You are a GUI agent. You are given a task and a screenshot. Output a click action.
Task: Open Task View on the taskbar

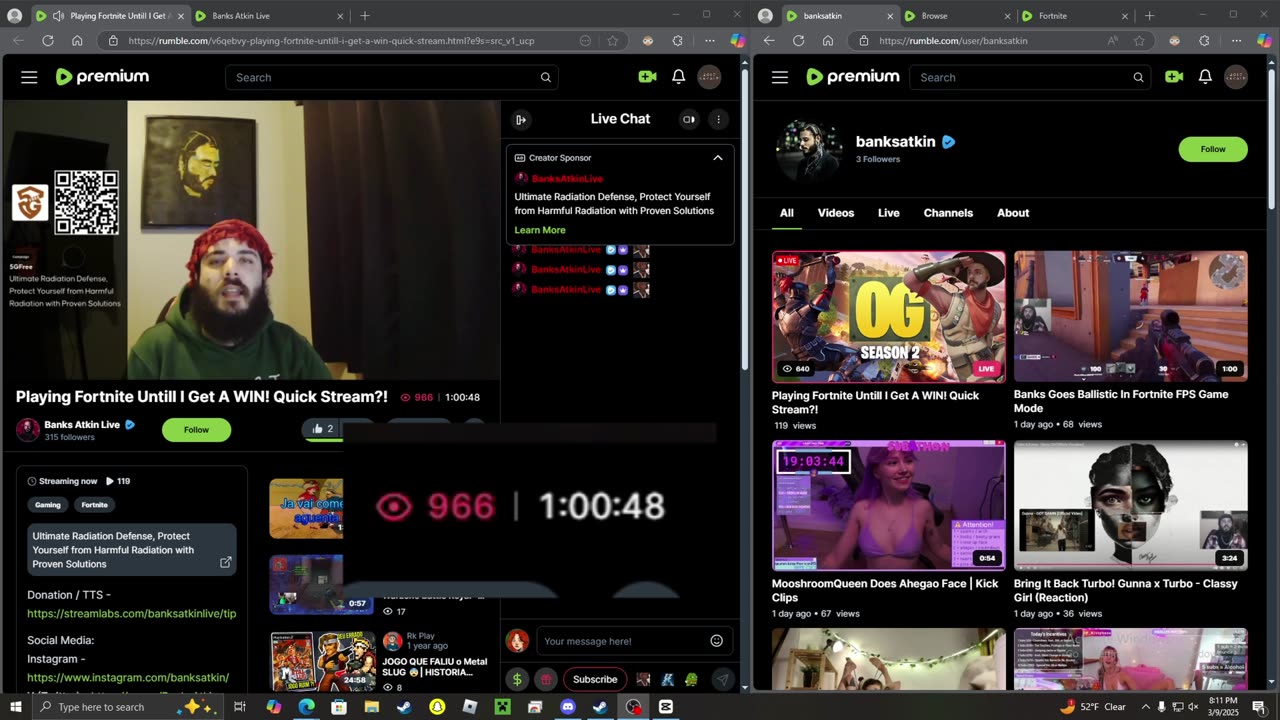(x=240, y=707)
